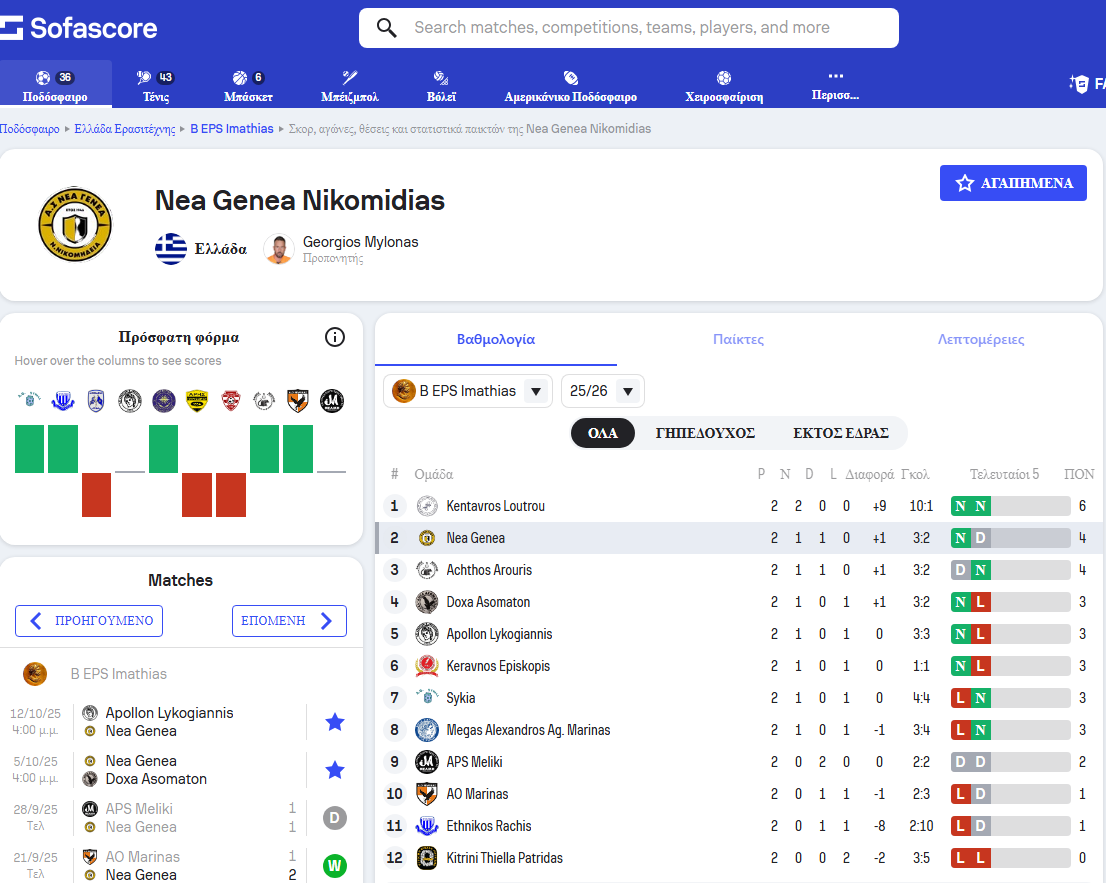The image size is (1106, 883).
Task: Add team to favorites with ΑΓΑΠΗΜΕΝΑ button
Action: click(1013, 183)
